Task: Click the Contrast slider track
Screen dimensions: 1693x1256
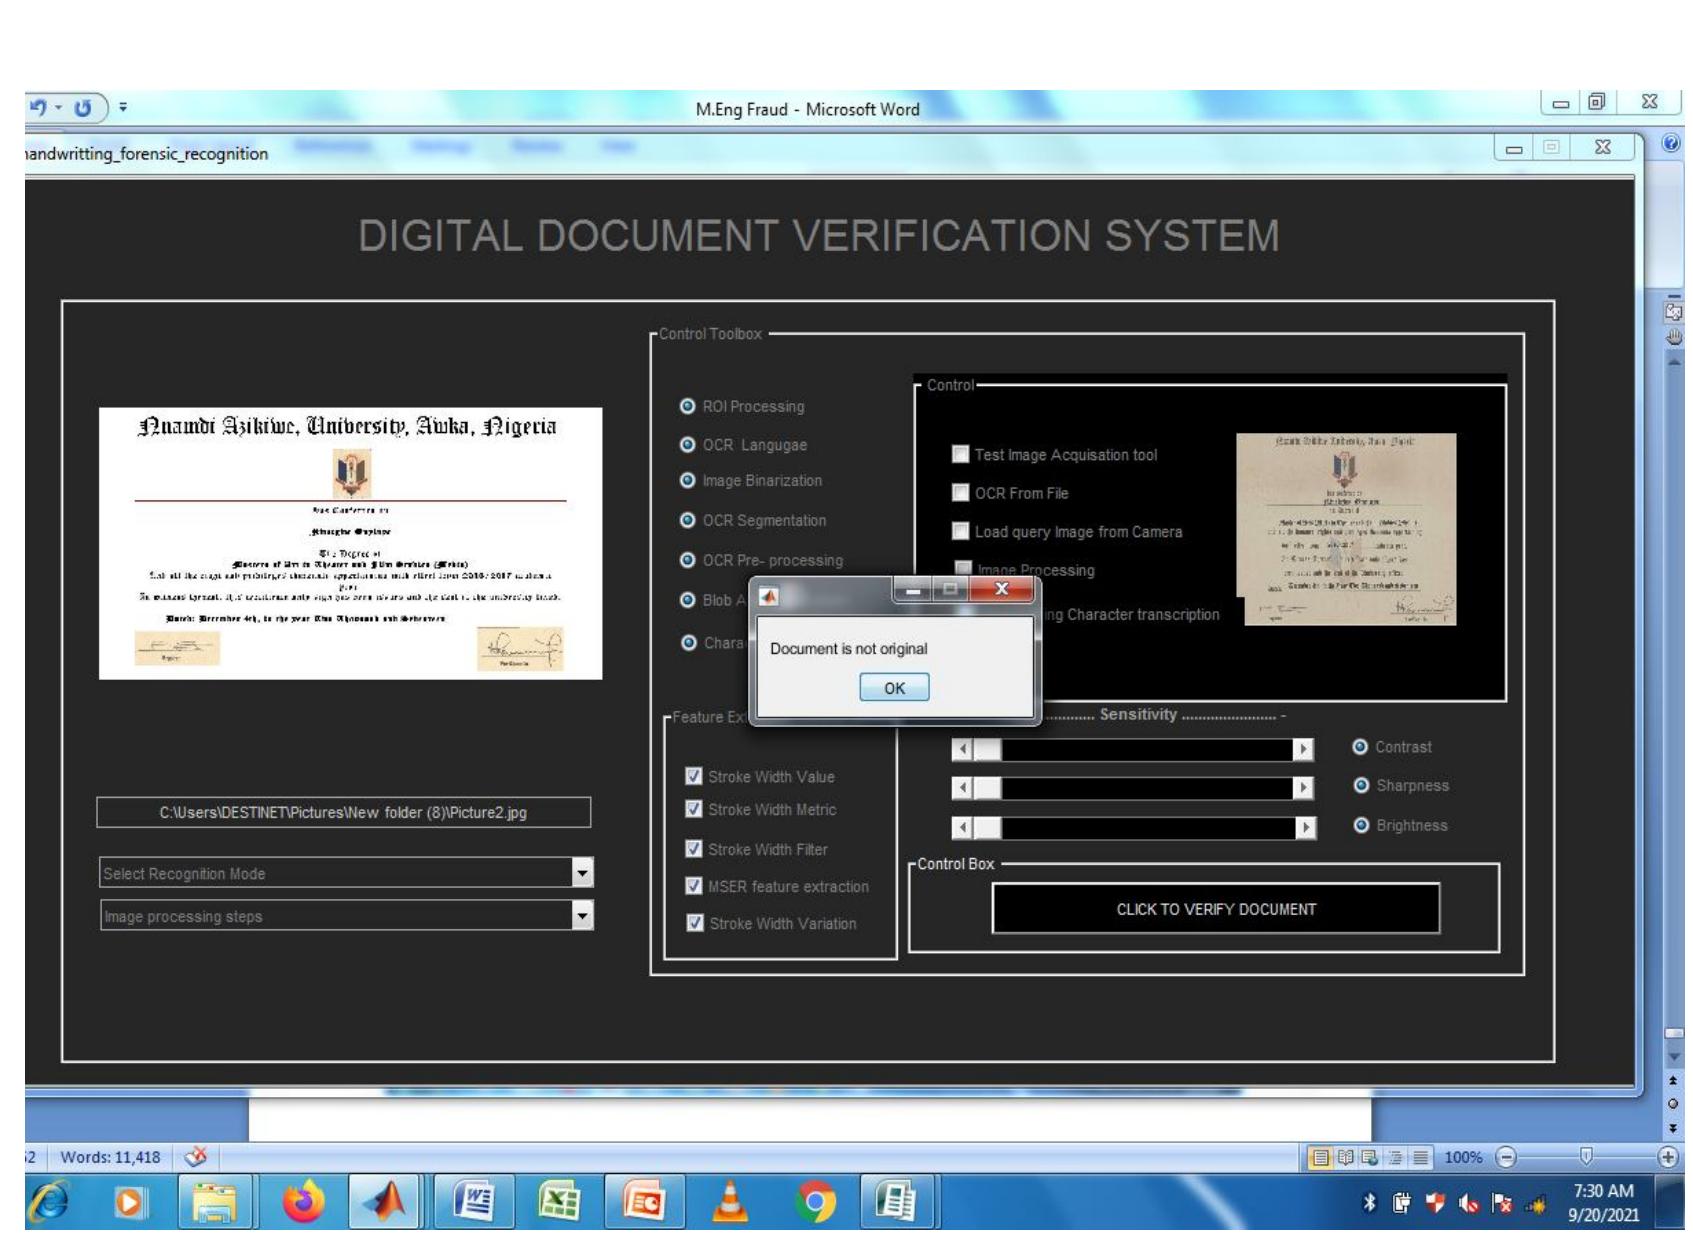Action: [1147, 749]
